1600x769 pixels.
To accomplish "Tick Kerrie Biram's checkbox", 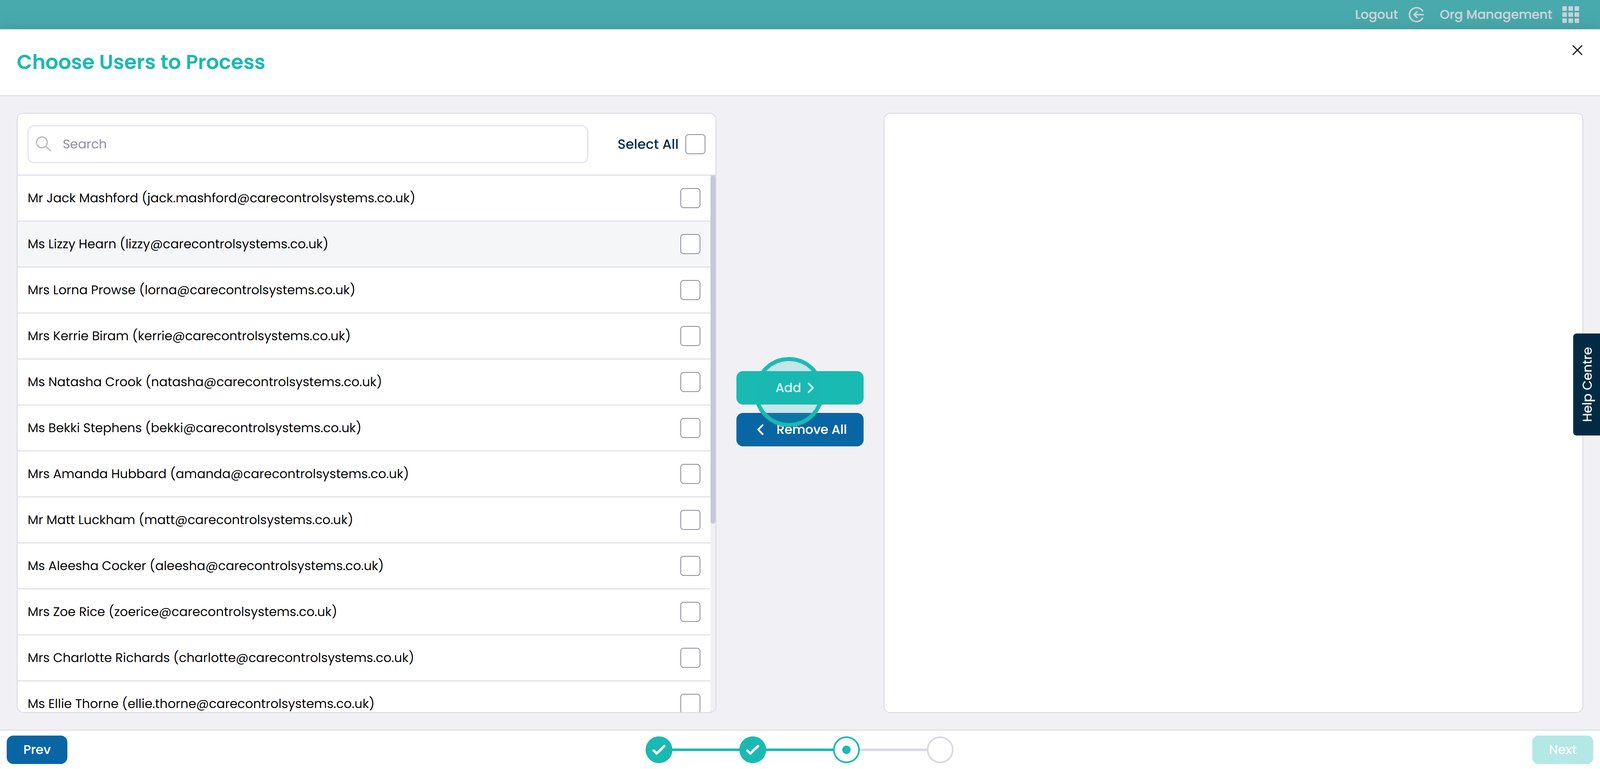I will (x=690, y=336).
